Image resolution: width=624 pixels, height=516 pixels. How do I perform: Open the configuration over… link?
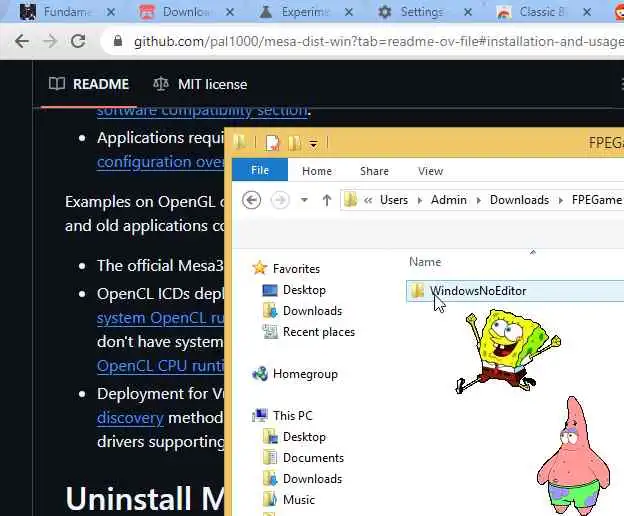(x=160, y=162)
